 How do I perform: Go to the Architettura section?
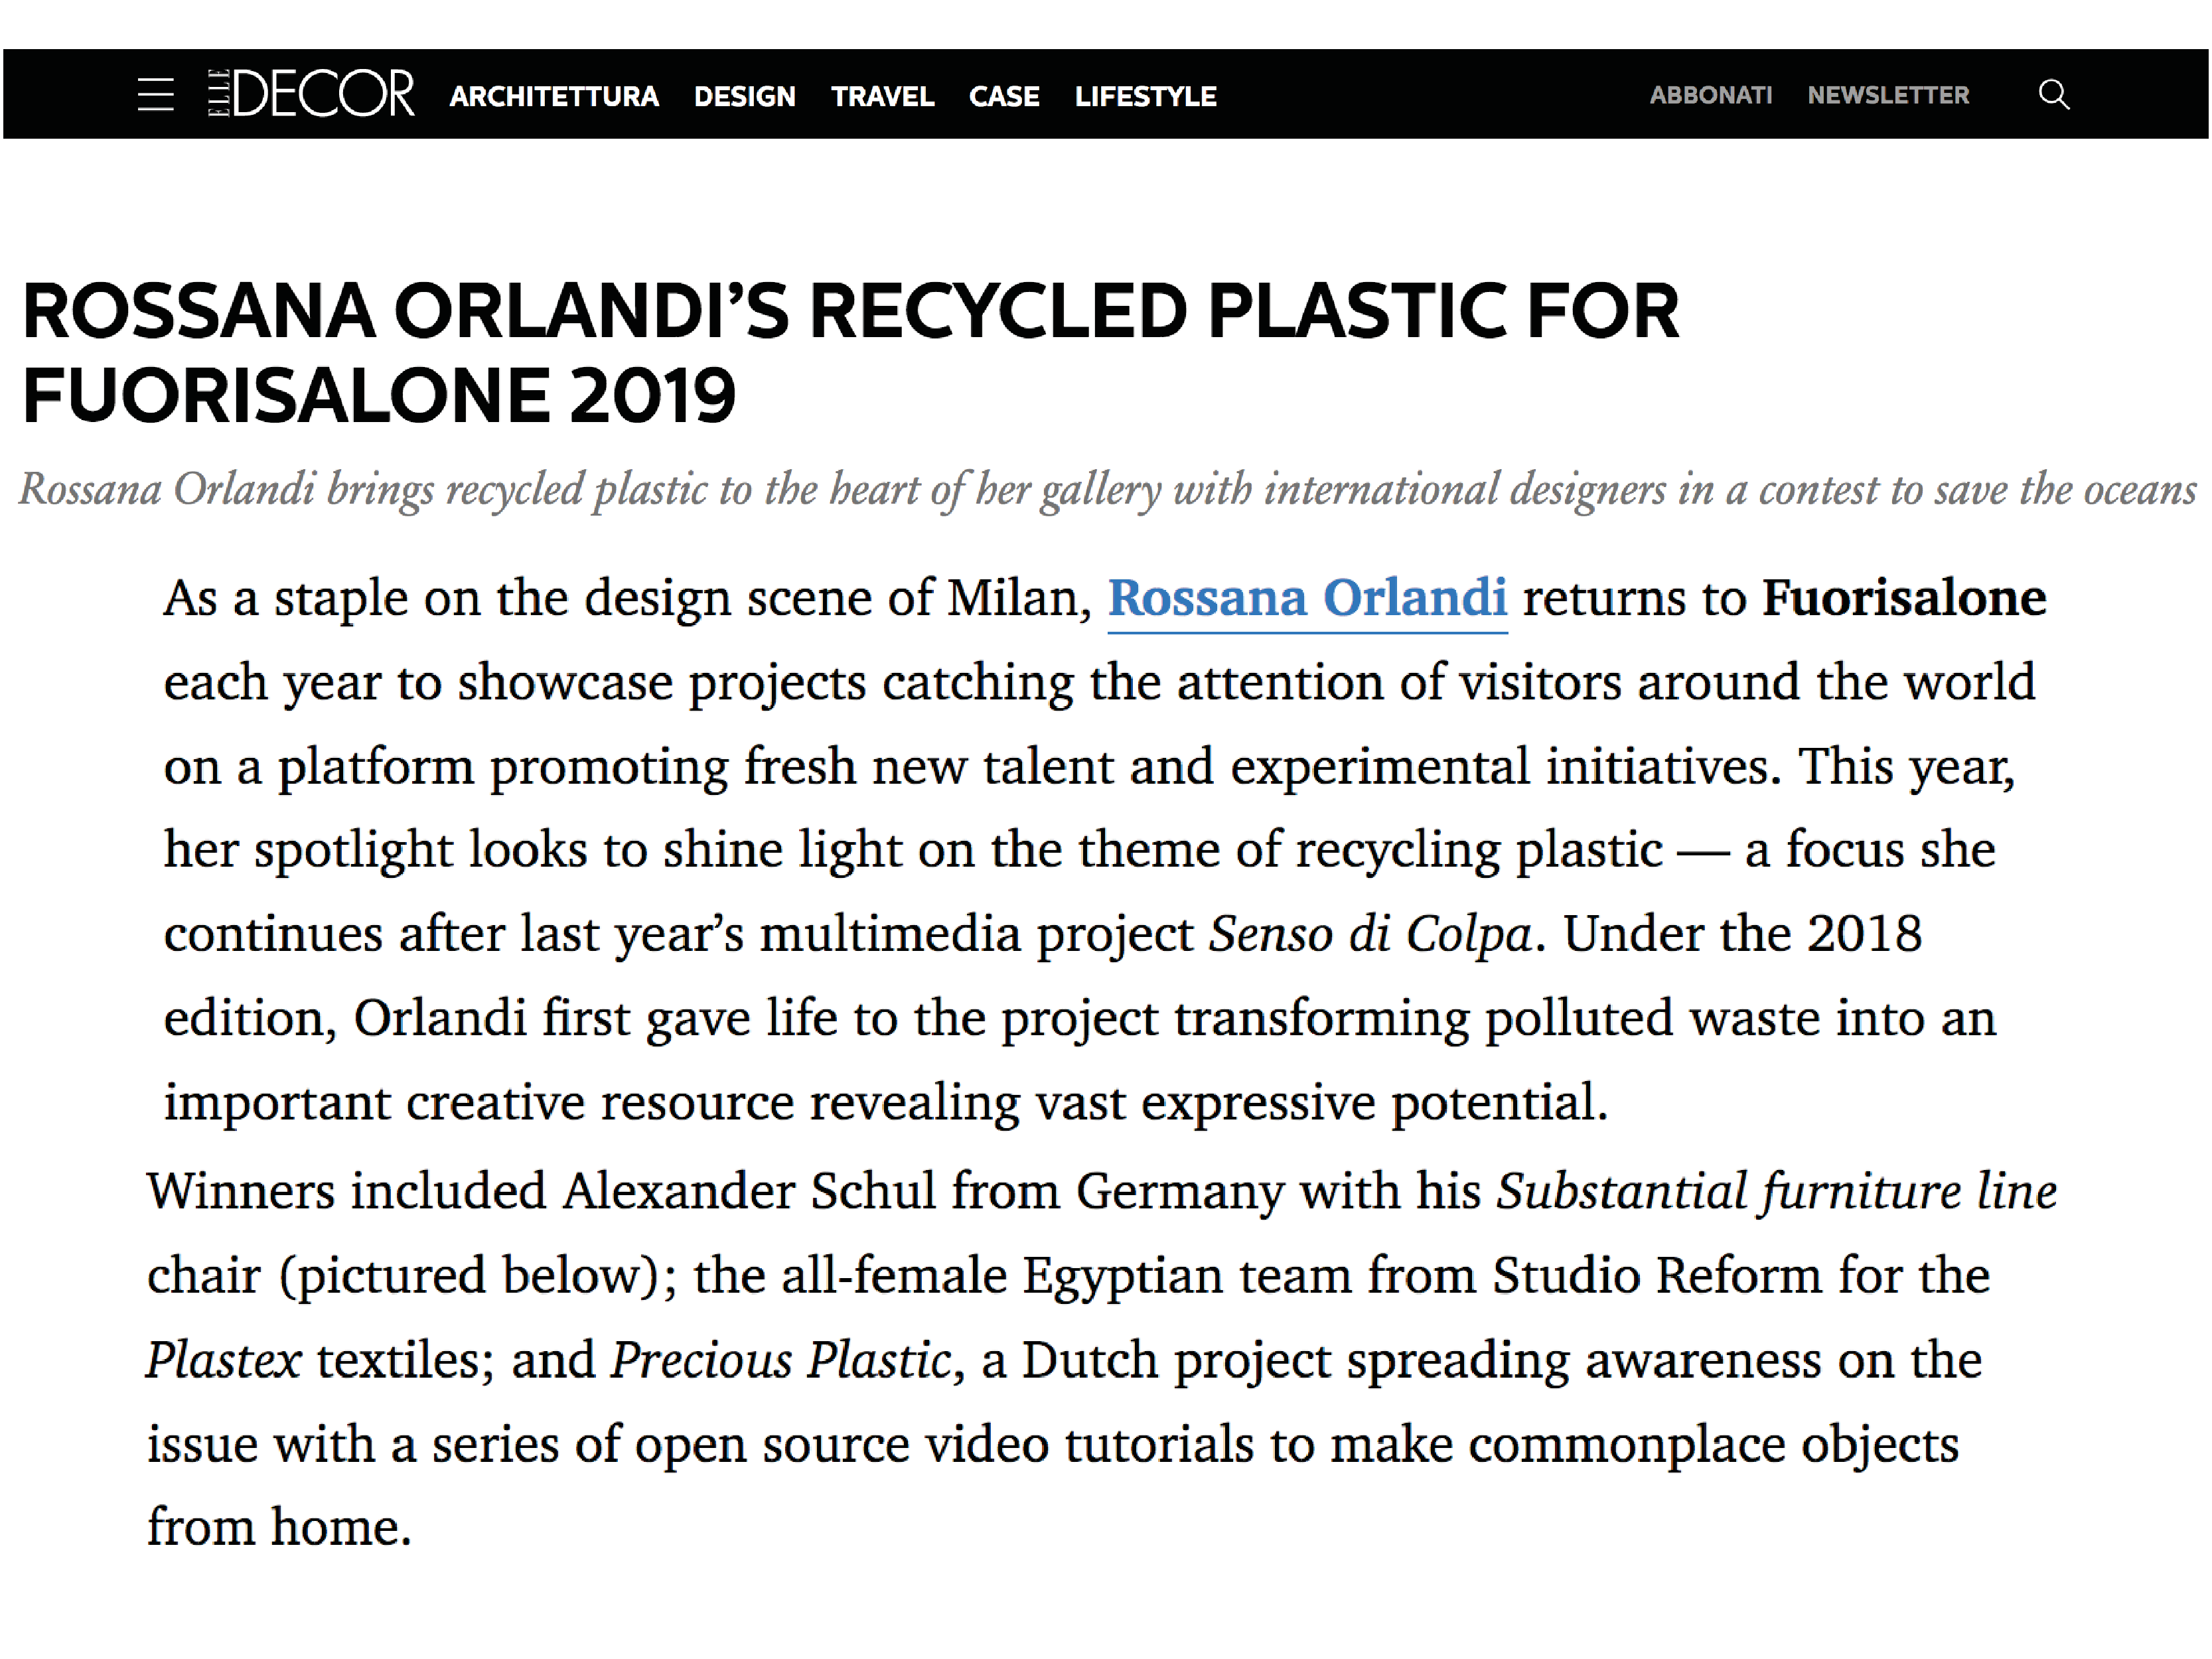point(554,96)
